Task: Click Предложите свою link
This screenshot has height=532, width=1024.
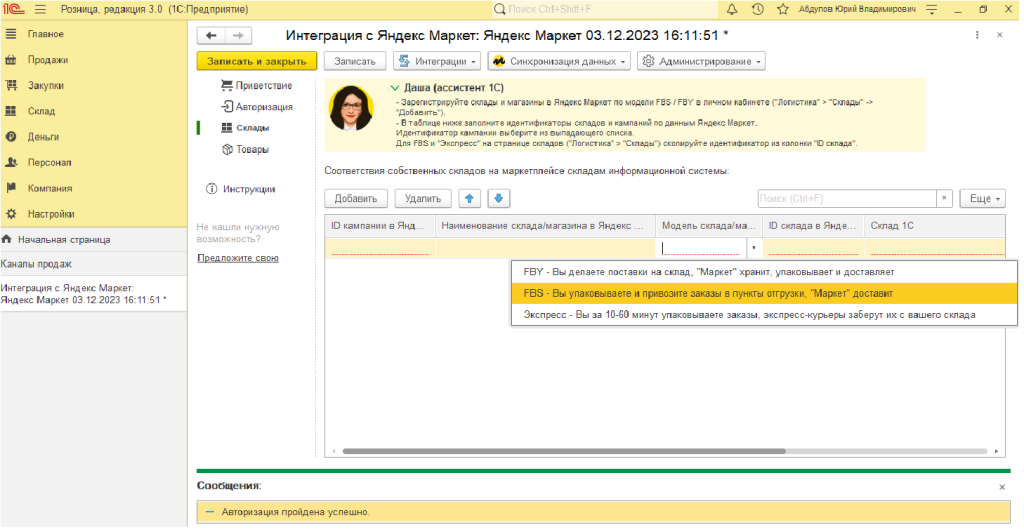Action: coord(238,258)
